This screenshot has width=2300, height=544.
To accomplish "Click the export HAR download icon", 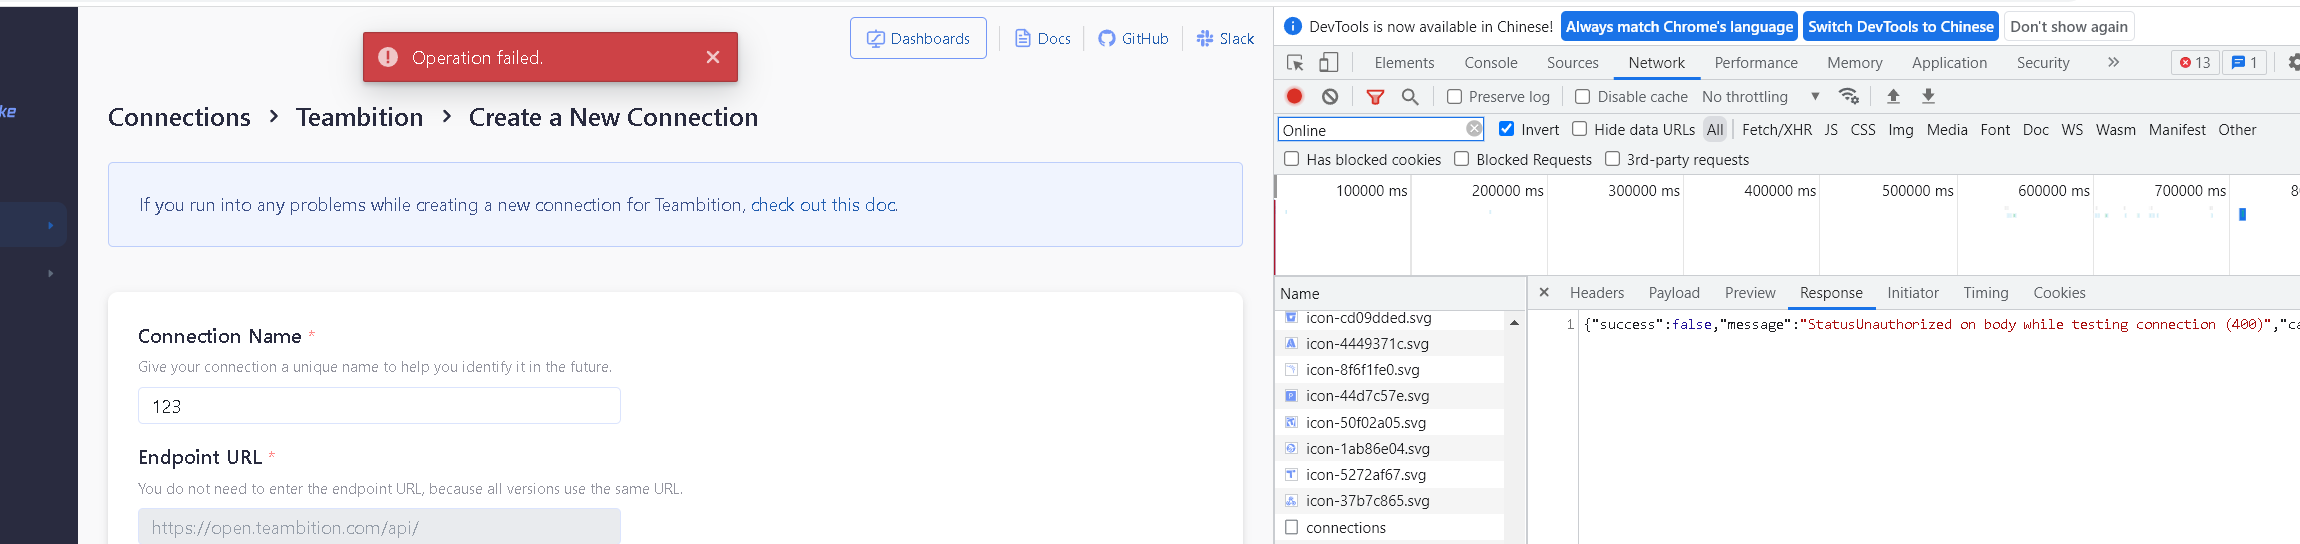I will 1928,96.
